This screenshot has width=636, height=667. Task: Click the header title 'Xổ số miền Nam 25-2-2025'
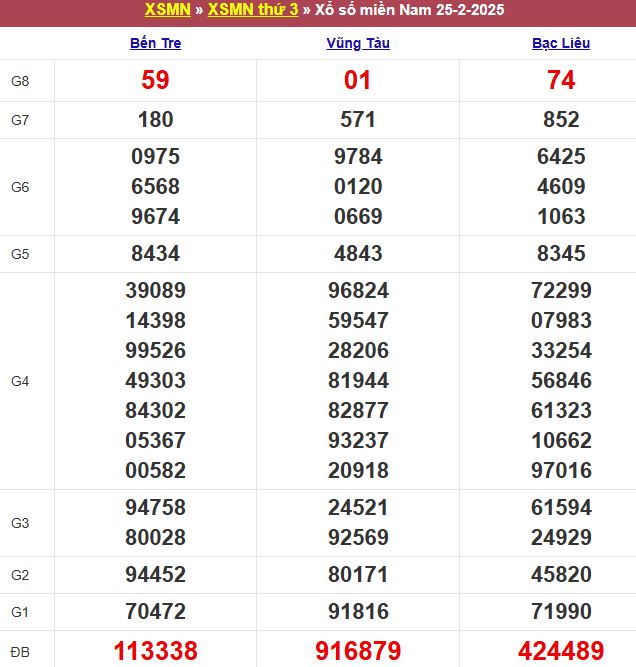[409, 9]
